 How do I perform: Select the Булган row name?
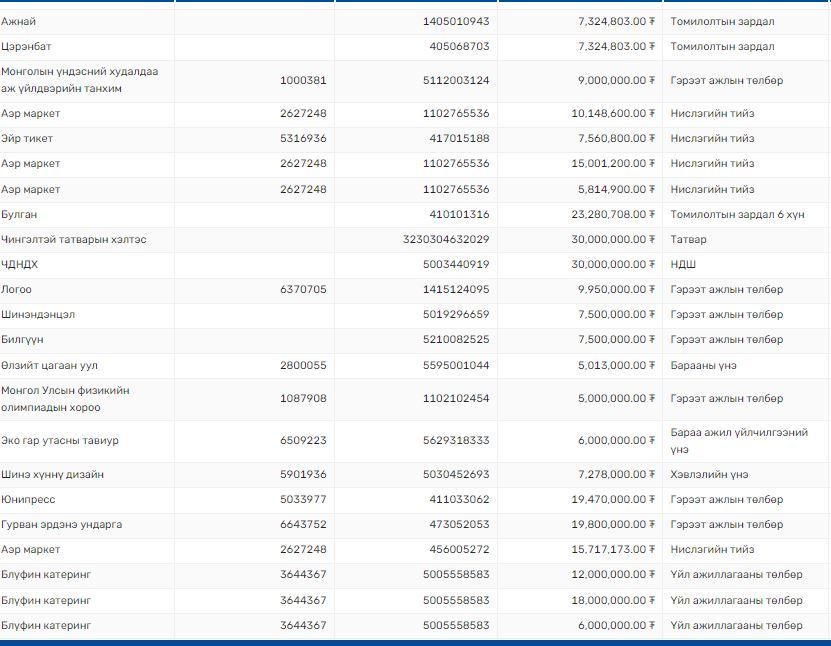pyautogui.click(x=20, y=214)
